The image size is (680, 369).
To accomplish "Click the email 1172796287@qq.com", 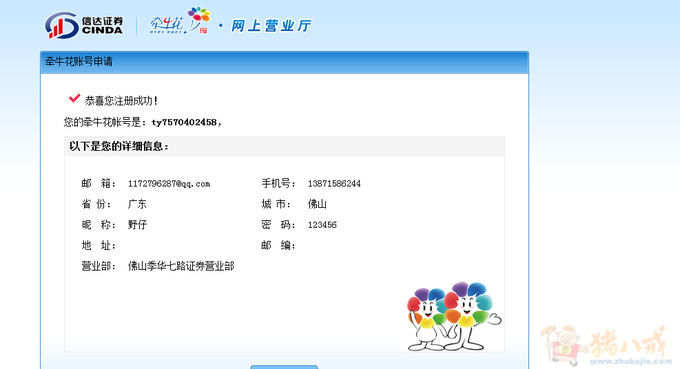I will click(169, 184).
